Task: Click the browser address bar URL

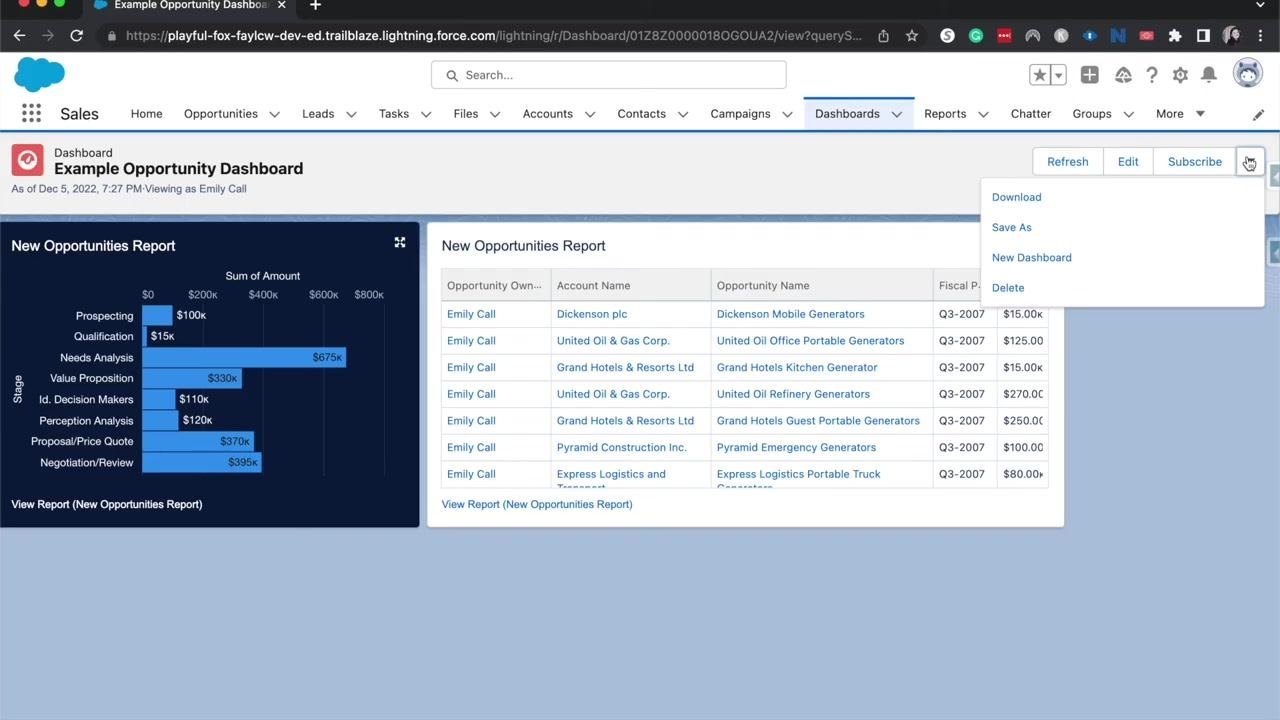Action: coord(494,36)
